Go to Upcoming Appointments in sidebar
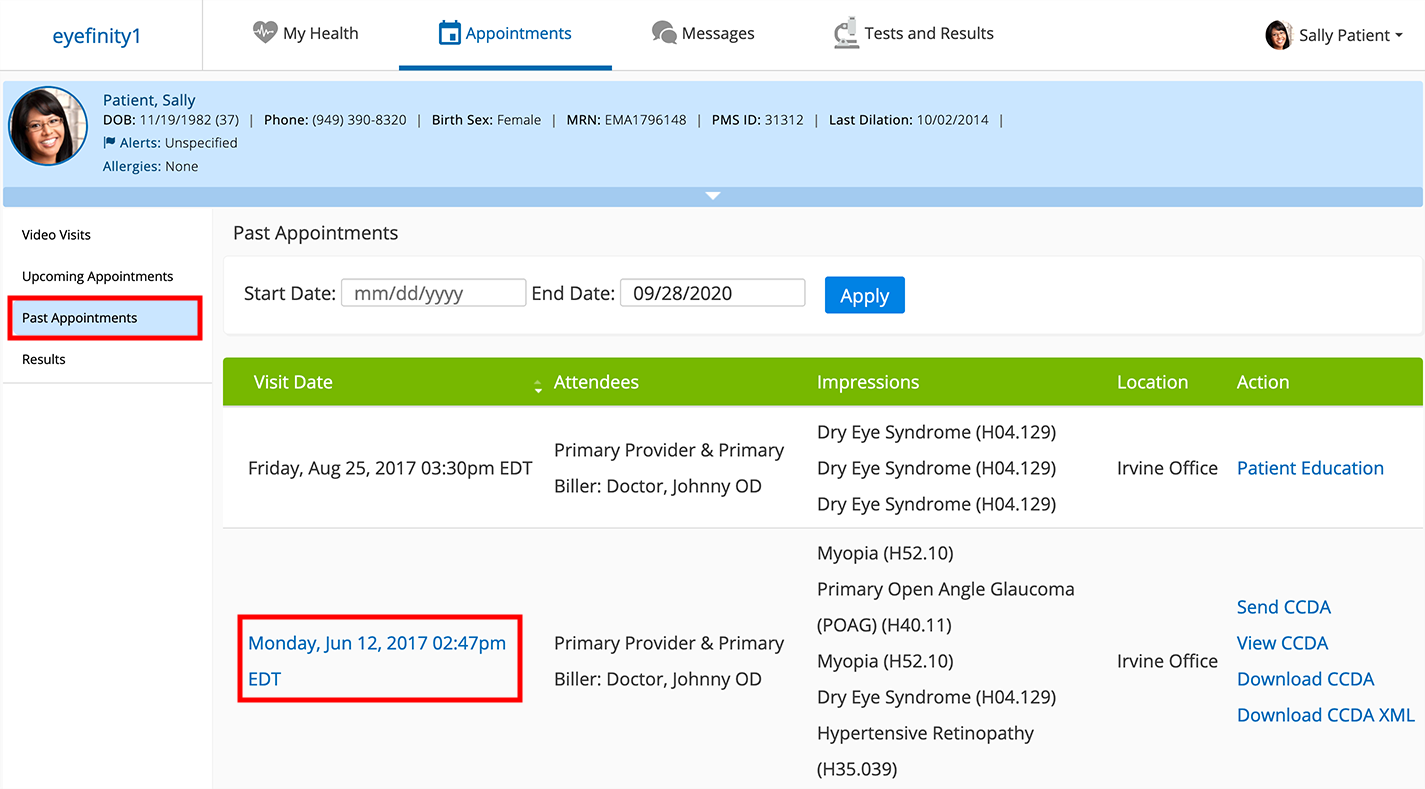This screenshot has width=1425, height=789. 98,277
